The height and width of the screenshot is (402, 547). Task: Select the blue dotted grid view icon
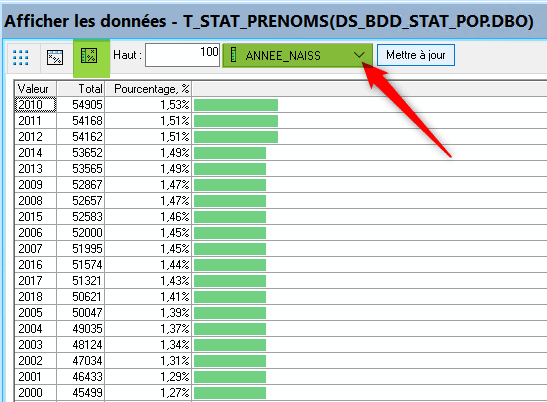click(x=20, y=57)
